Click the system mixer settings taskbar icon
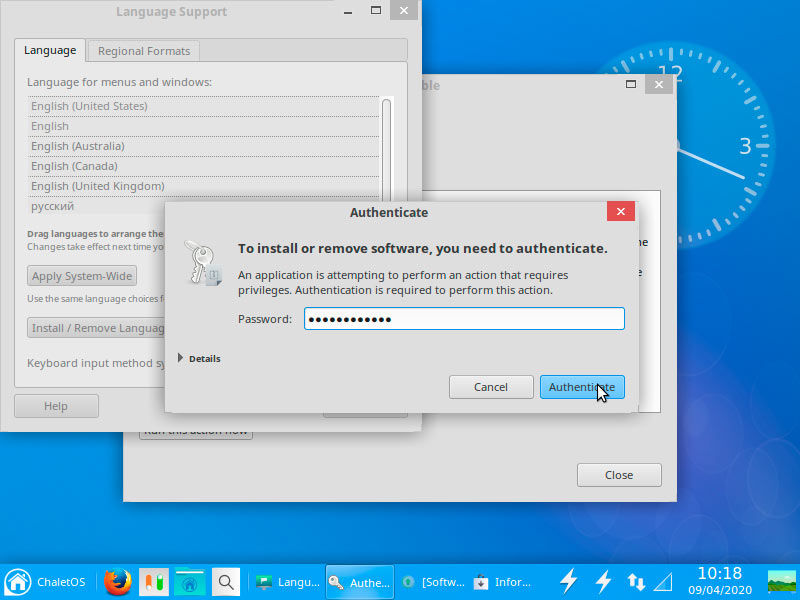This screenshot has width=800, height=600. click(154, 582)
